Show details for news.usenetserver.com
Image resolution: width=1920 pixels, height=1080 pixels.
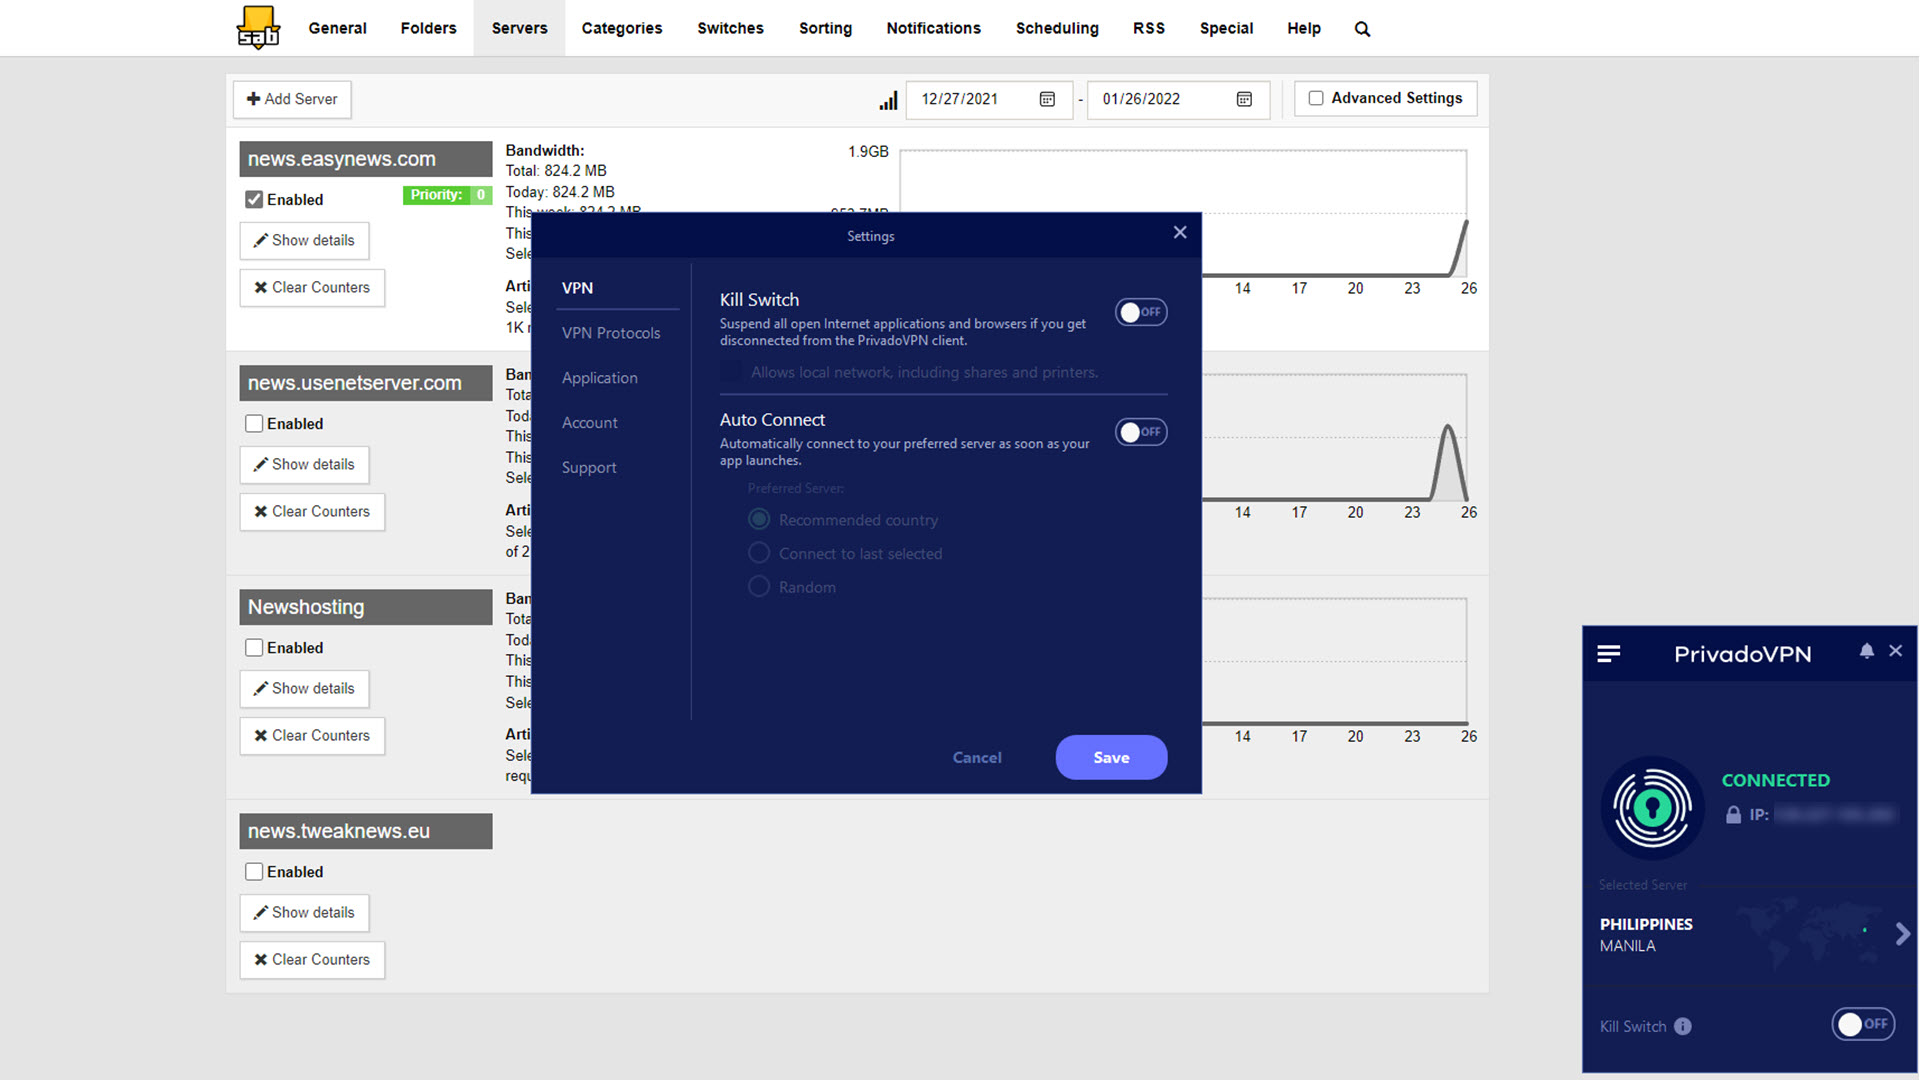point(304,464)
